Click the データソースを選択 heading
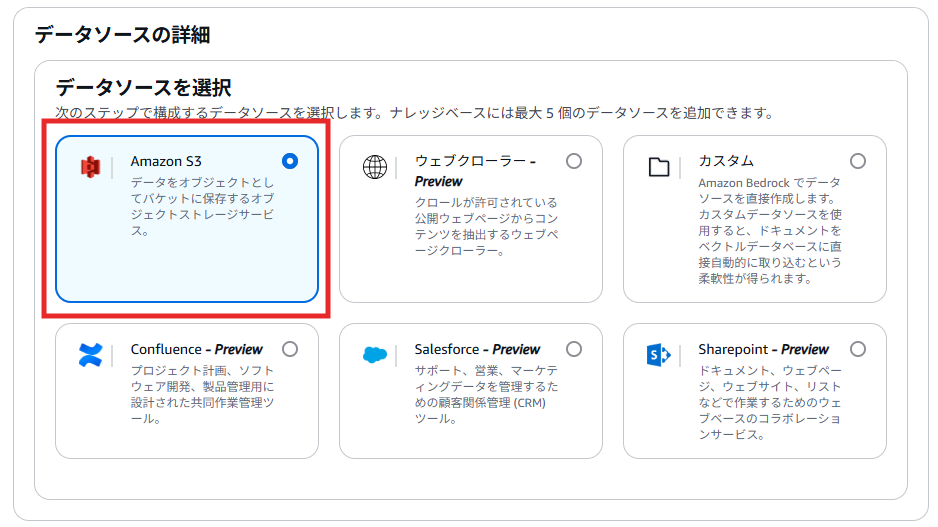The height and width of the screenshot is (527, 938). (x=144, y=88)
